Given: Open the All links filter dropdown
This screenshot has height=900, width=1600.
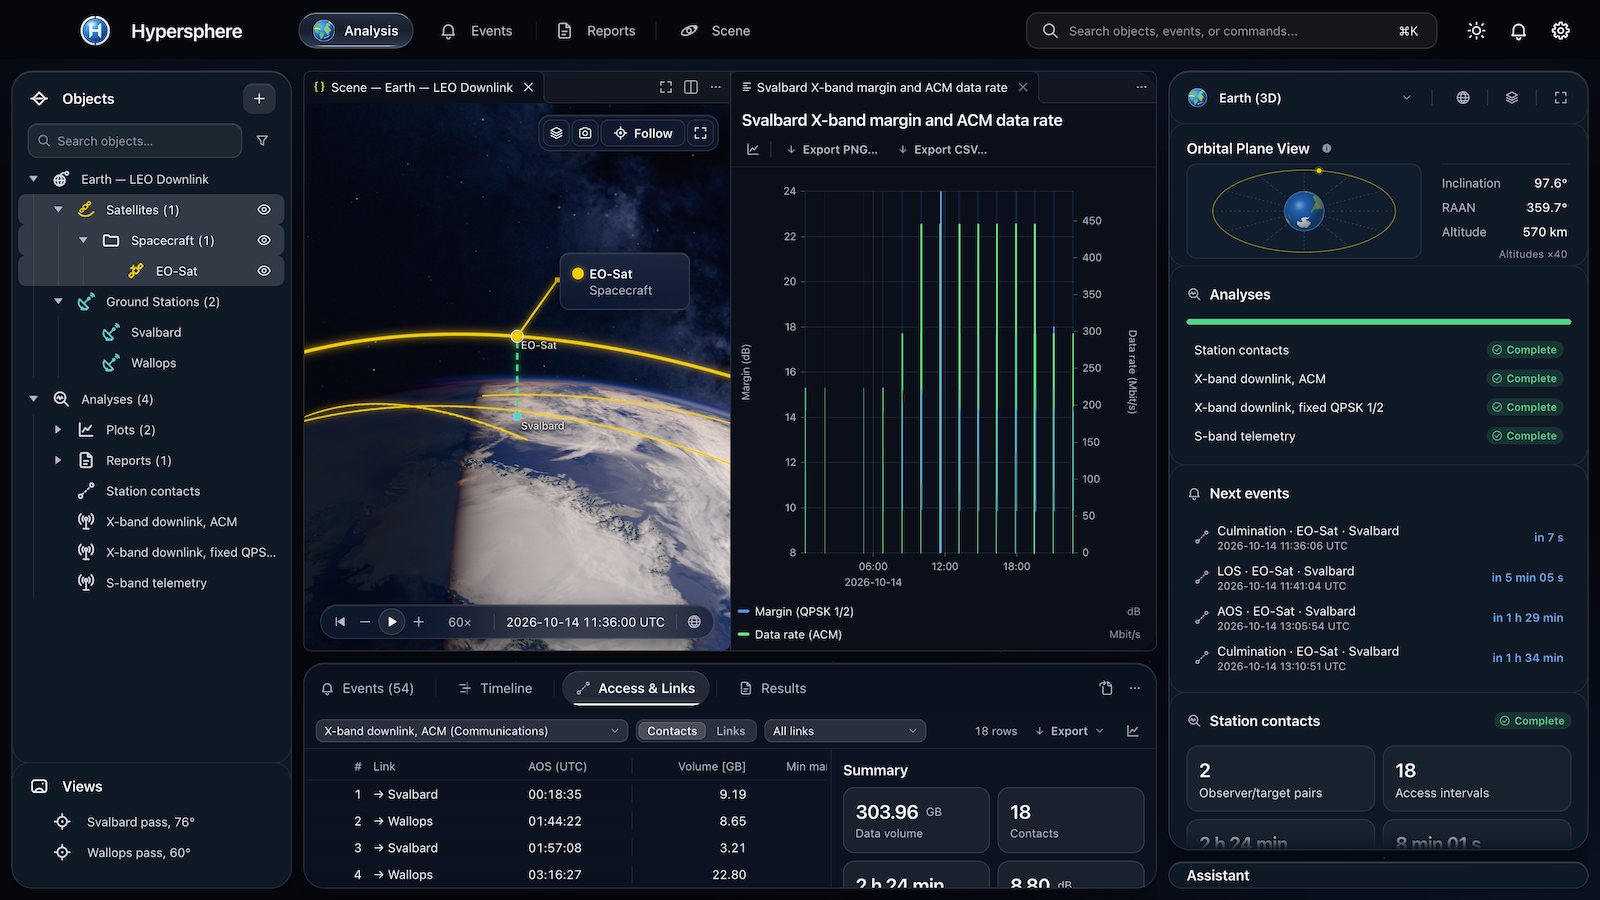Looking at the screenshot, I should [x=845, y=731].
